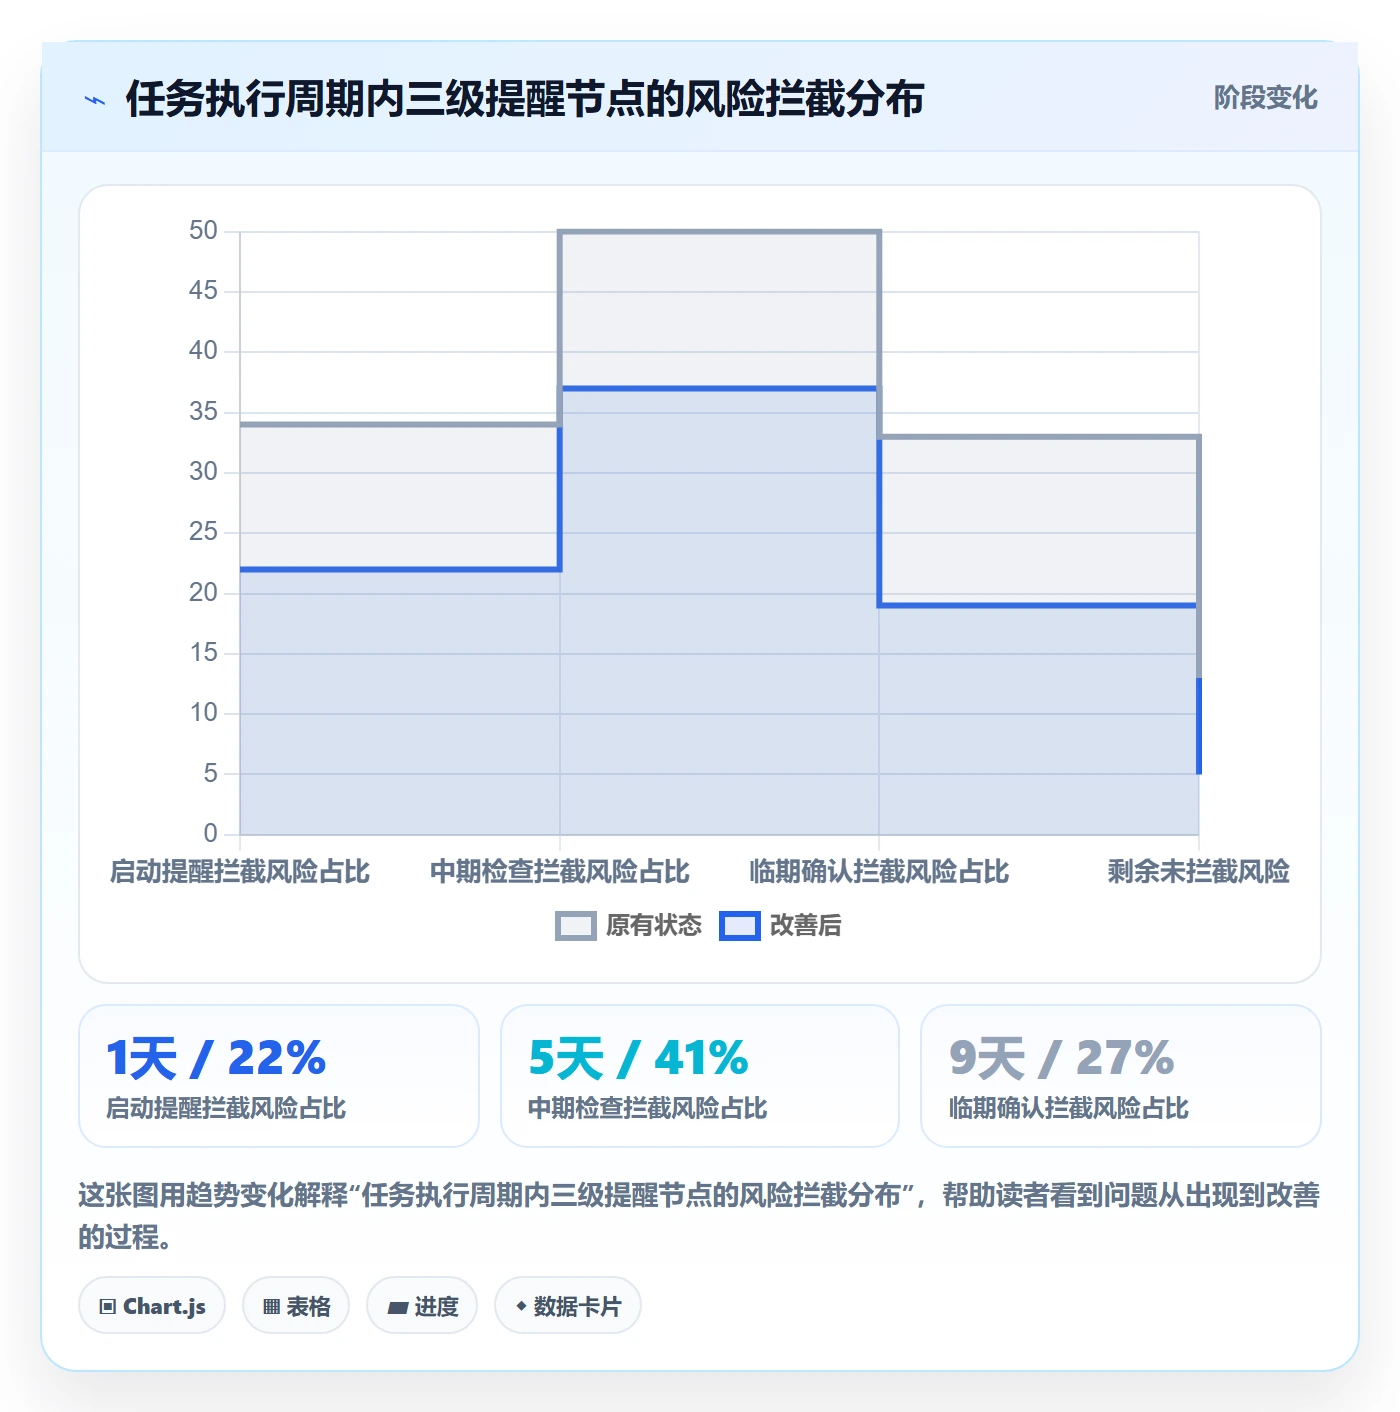The height and width of the screenshot is (1412, 1400).
Task: Open the Chart.js tag chip
Action: 152,1306
